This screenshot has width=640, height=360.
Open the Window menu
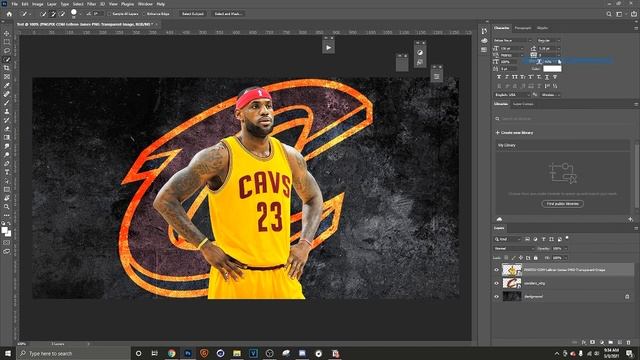click(x=145, y=4)
